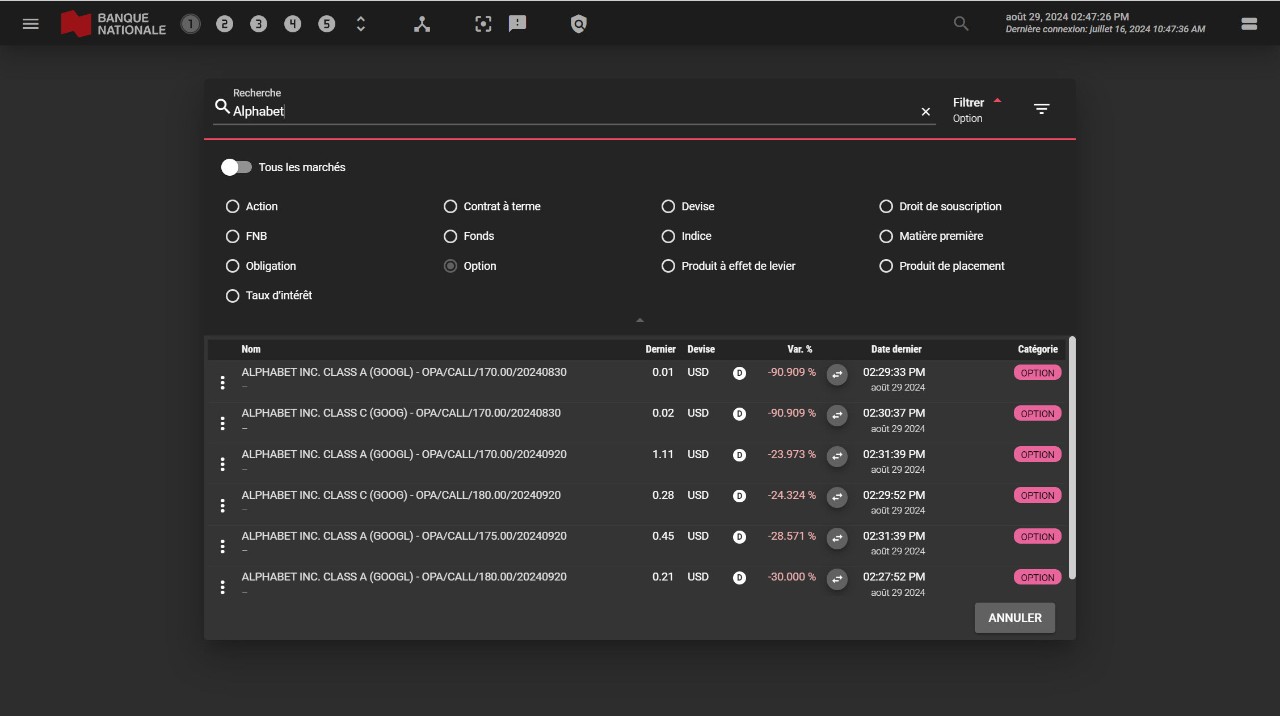Open the layout panel icon at top right

pos(1249,24)
